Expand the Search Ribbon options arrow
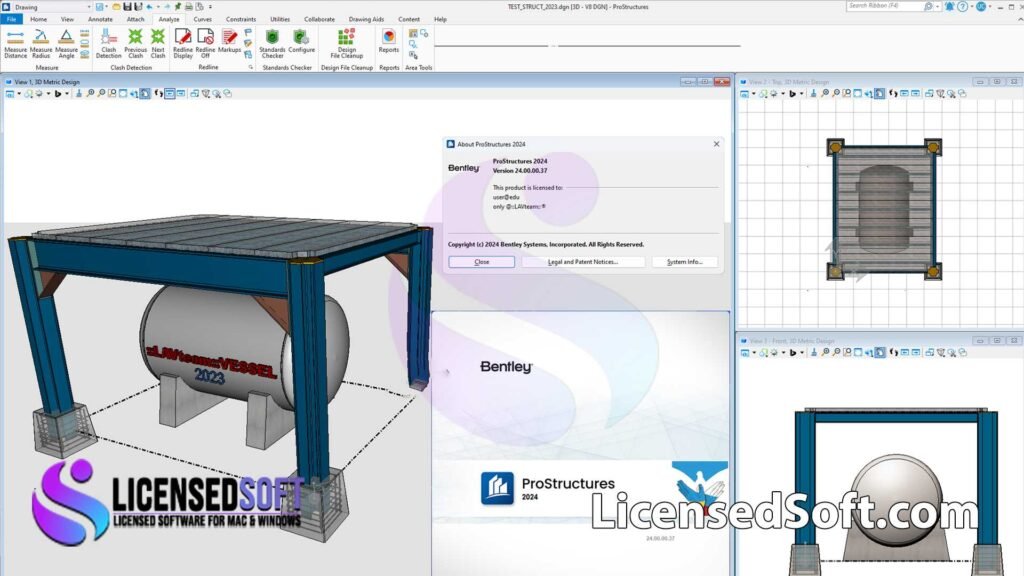 pos(938,7)
